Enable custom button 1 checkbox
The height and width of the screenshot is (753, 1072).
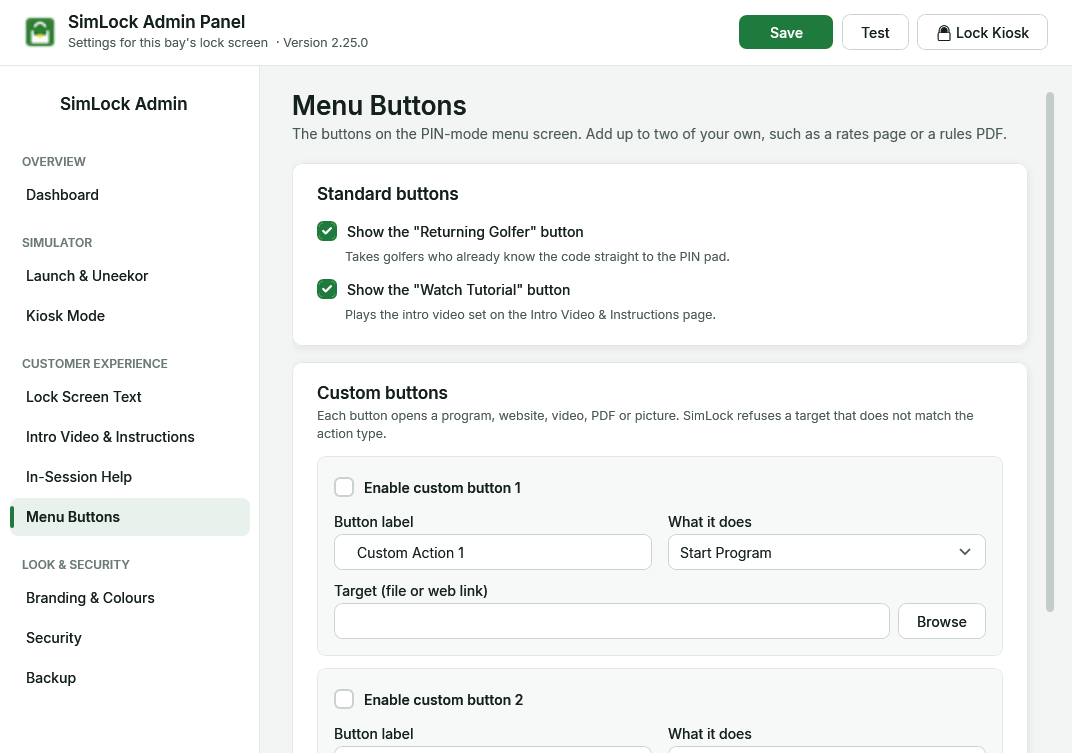[344, 487]
